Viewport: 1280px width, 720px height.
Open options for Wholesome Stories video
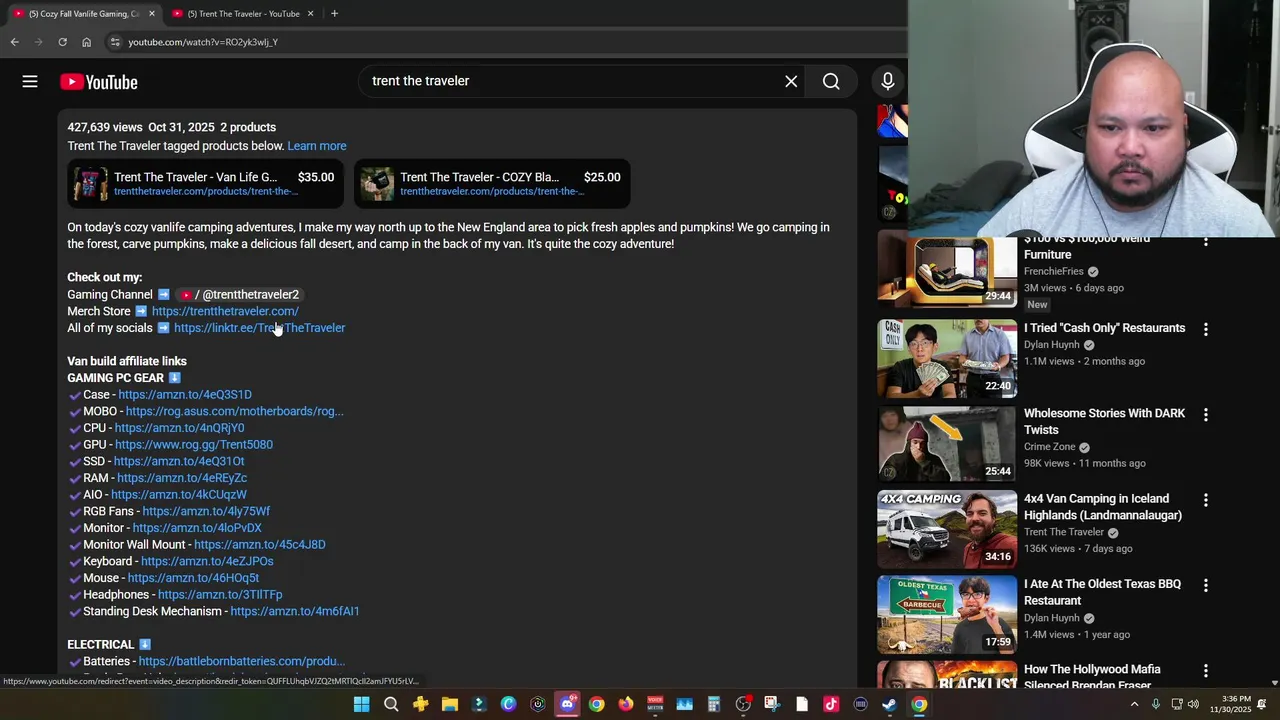1205,414
